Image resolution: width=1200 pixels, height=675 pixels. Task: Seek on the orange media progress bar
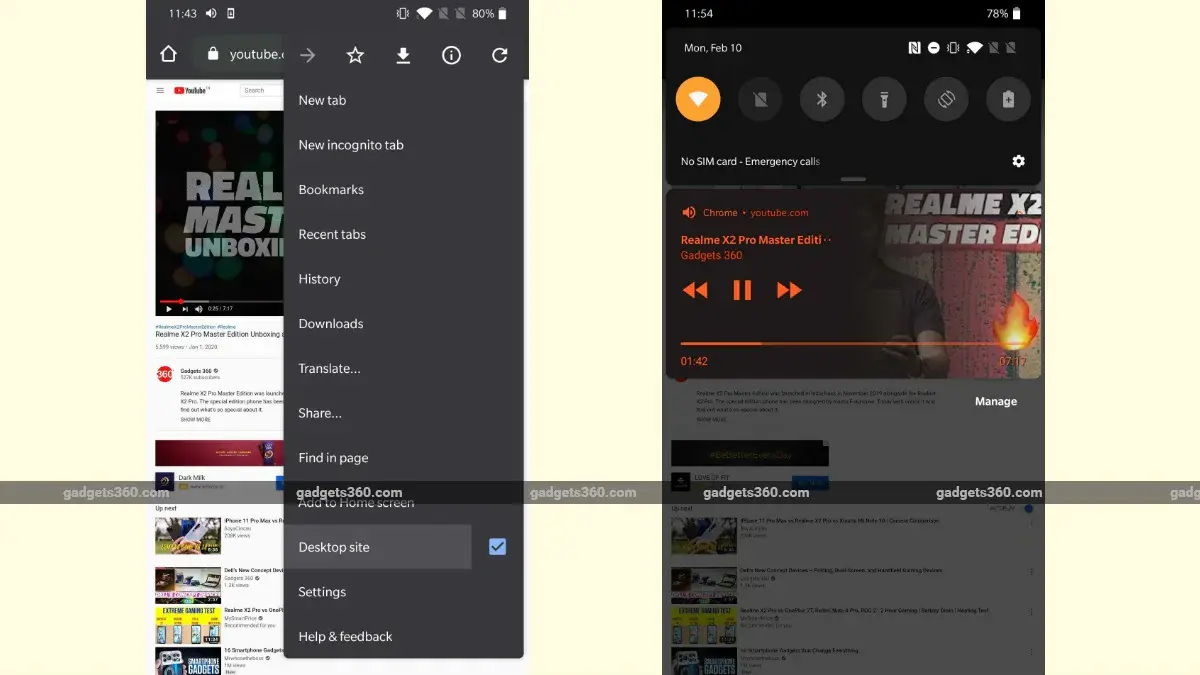[x=854, y=343]
